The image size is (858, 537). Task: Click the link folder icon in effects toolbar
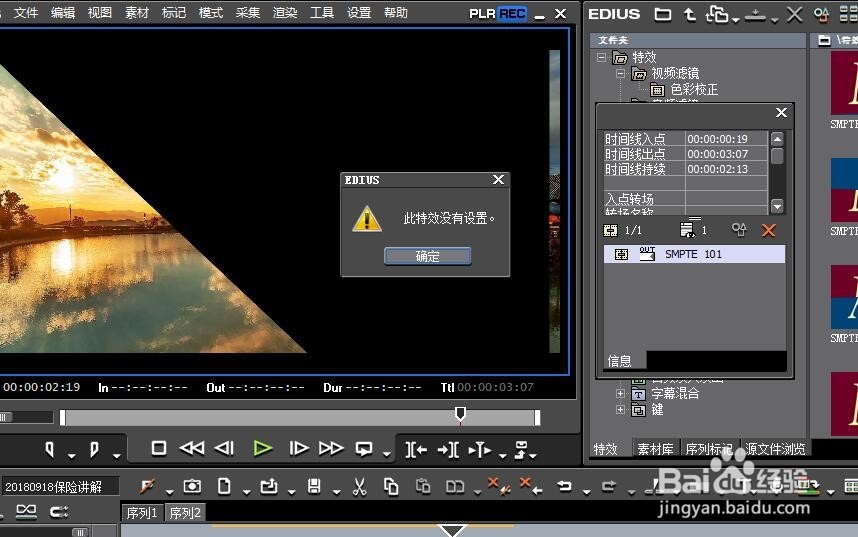717,14
